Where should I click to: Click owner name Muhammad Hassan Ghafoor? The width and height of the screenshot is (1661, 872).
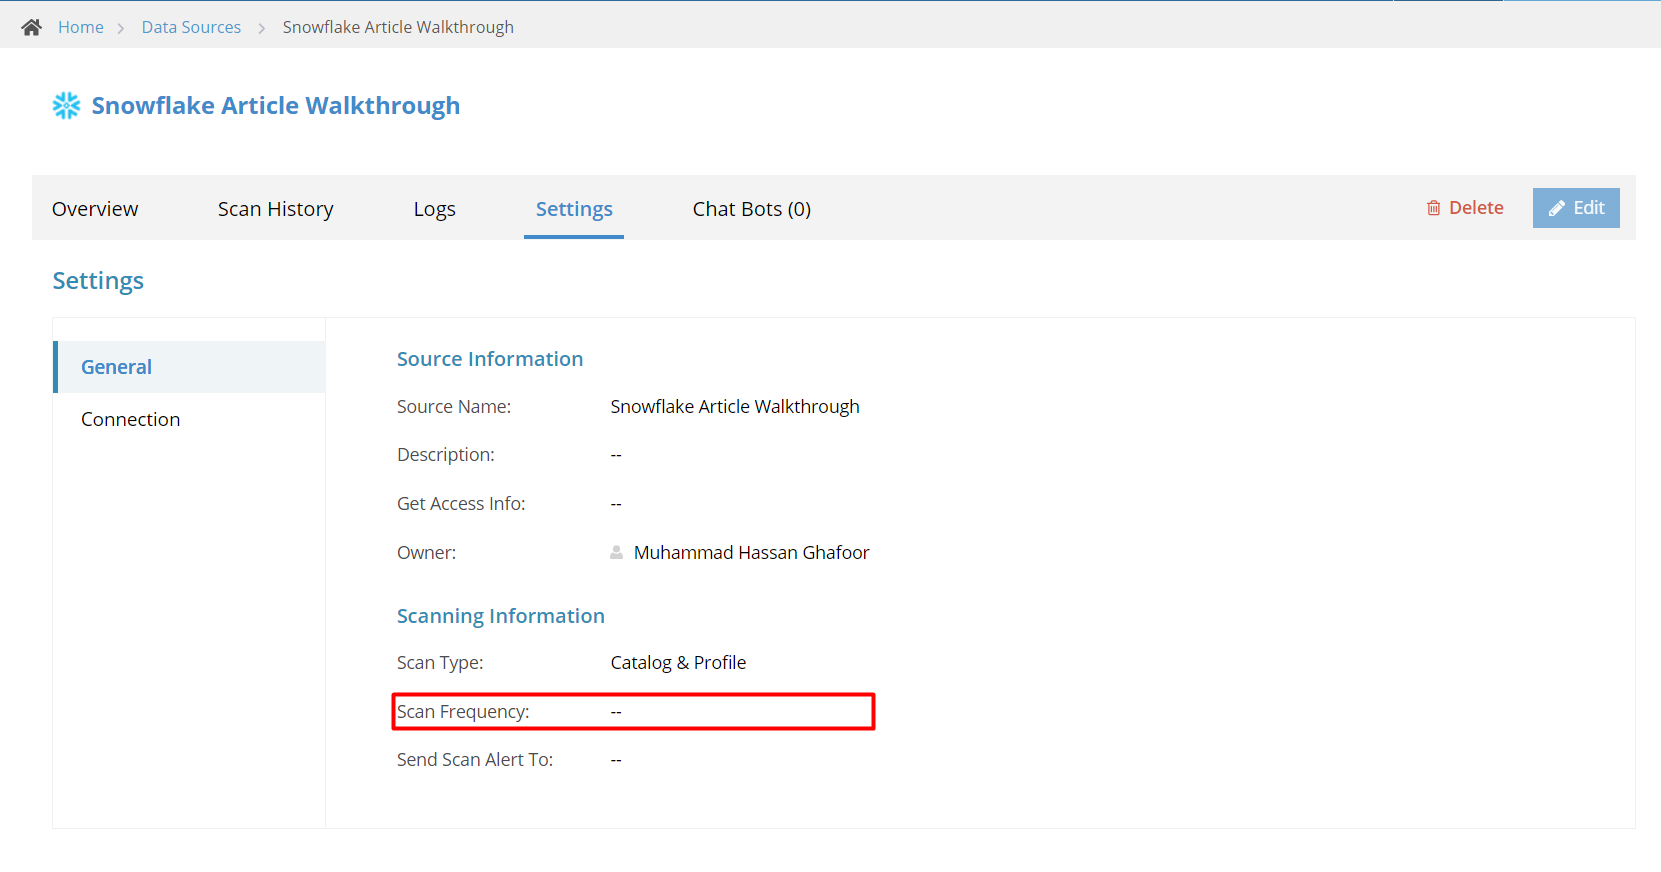coord(752,552)
